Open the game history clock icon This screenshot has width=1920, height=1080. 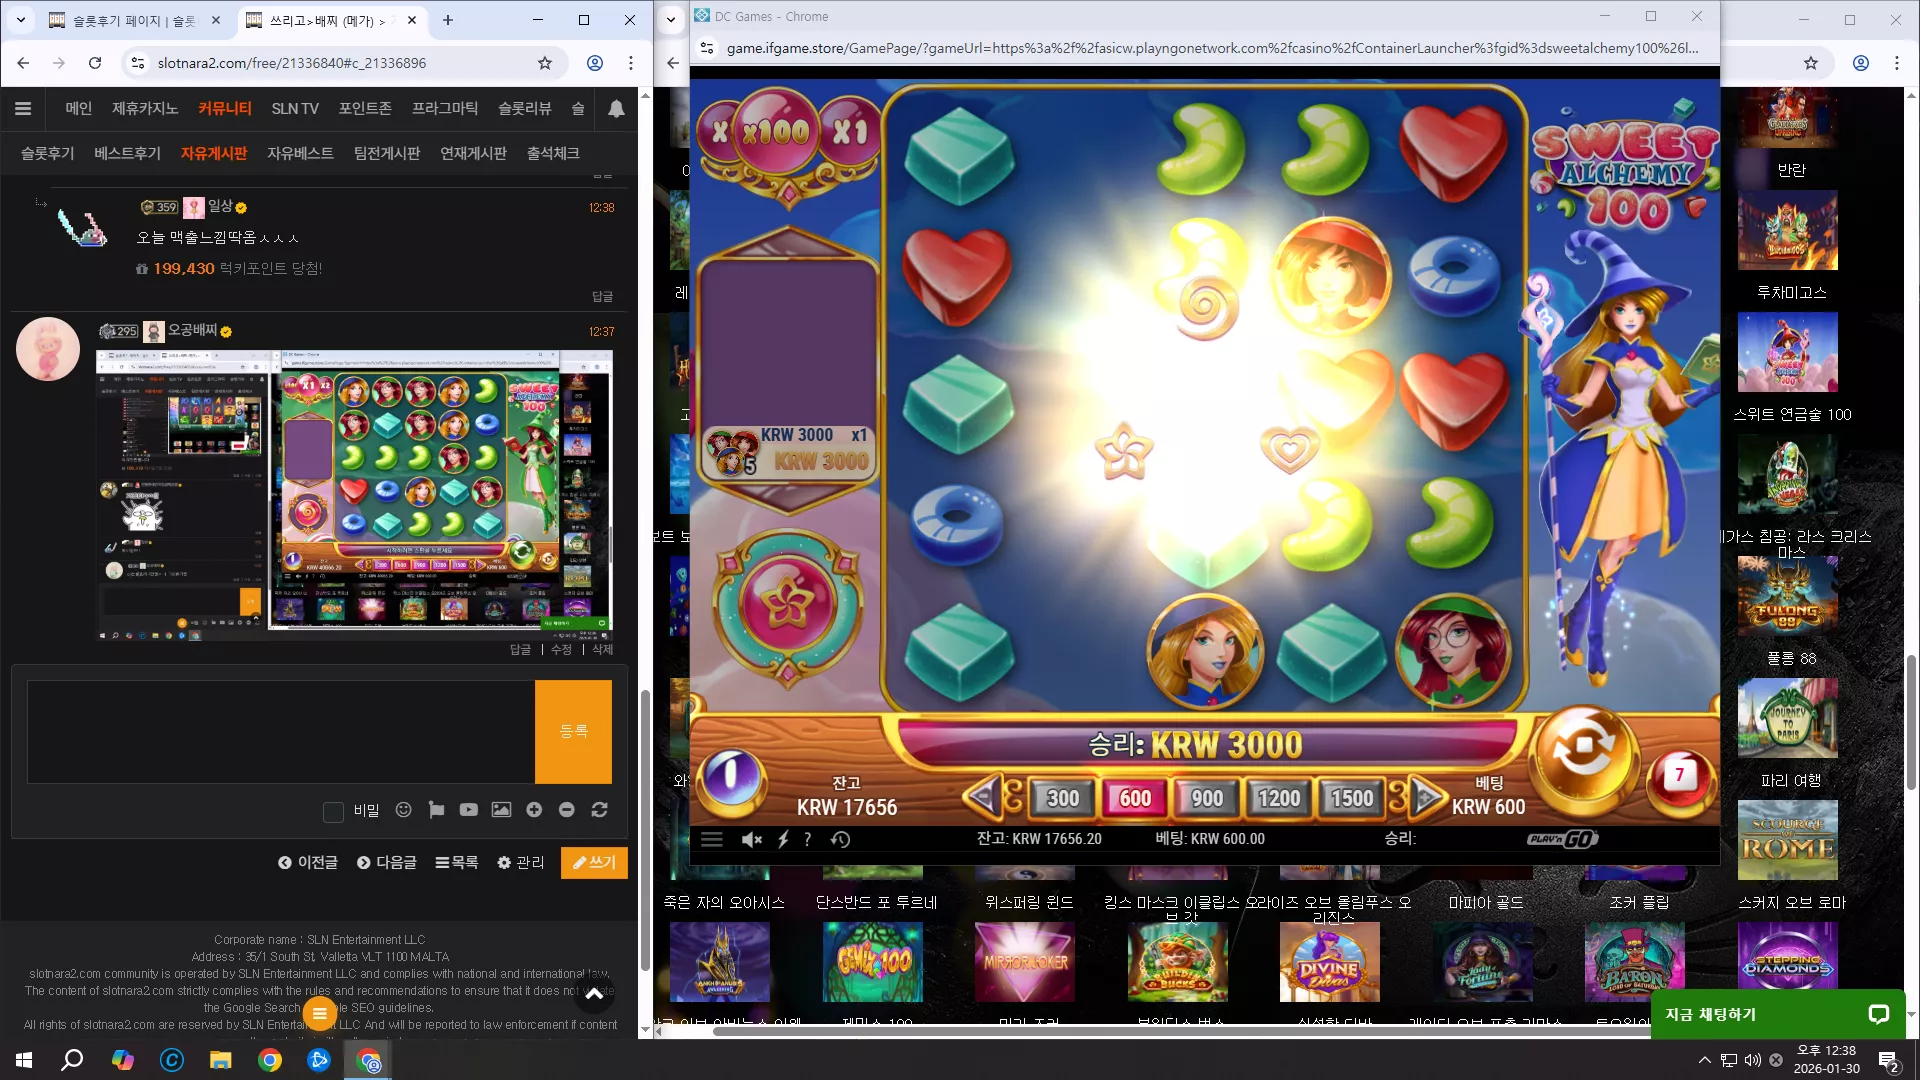point(841,840)
